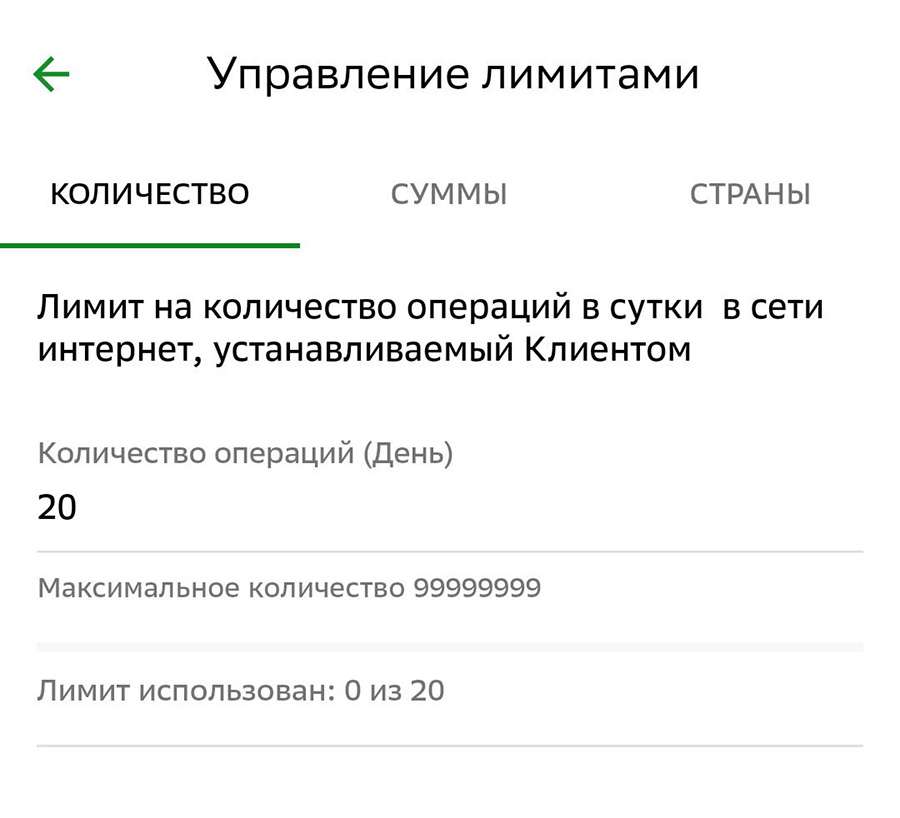Click the Управление лимитами title
This screenshot has width=900, height=818.
[x=454, y=72]
